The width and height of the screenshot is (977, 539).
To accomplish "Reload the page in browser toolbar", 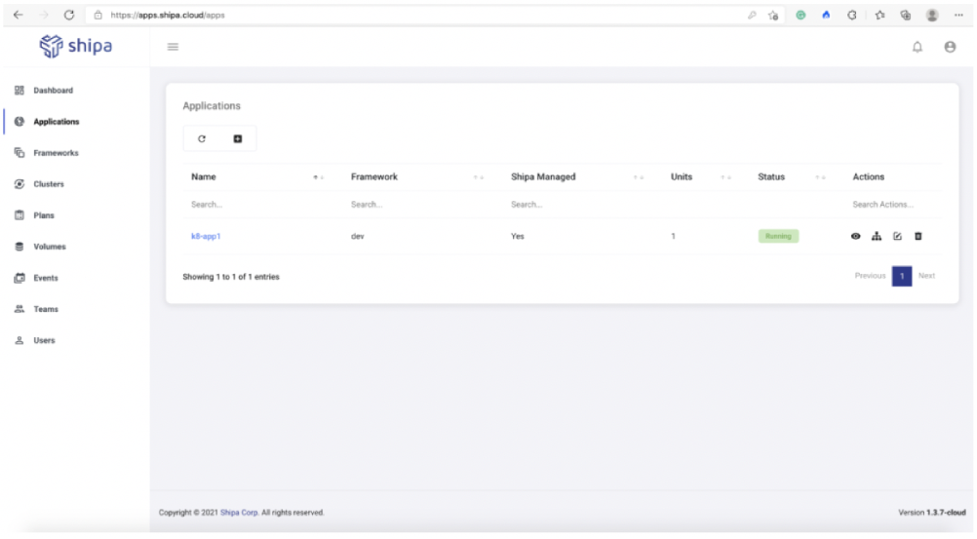I will coord(69,15).
